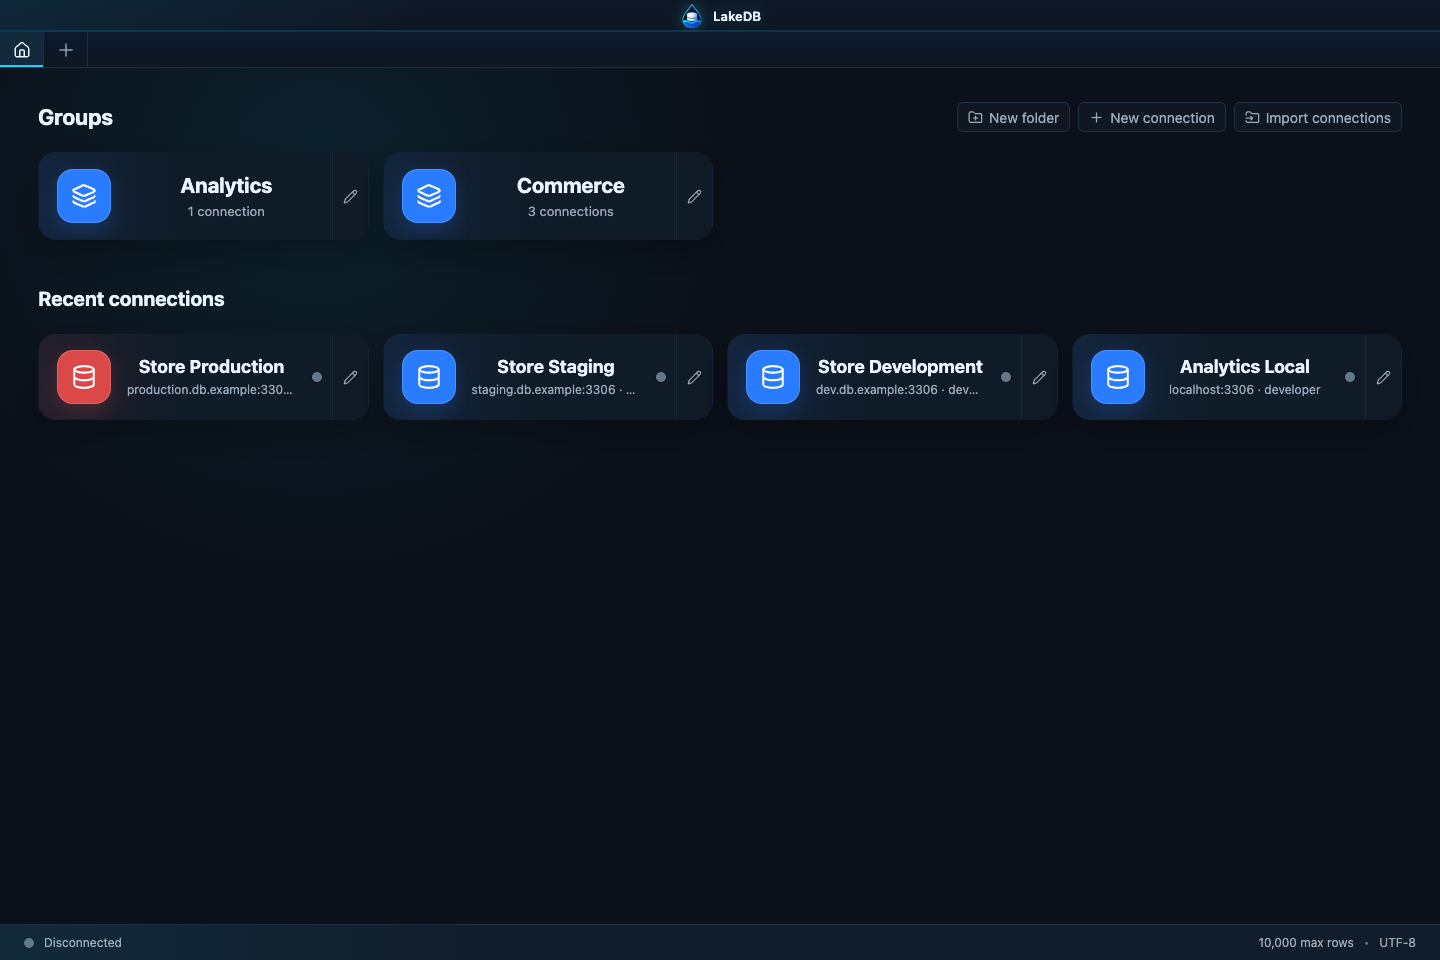Click the Analytics Local database icon
Screen dimensions: 1440x960
click(1118, 377)
